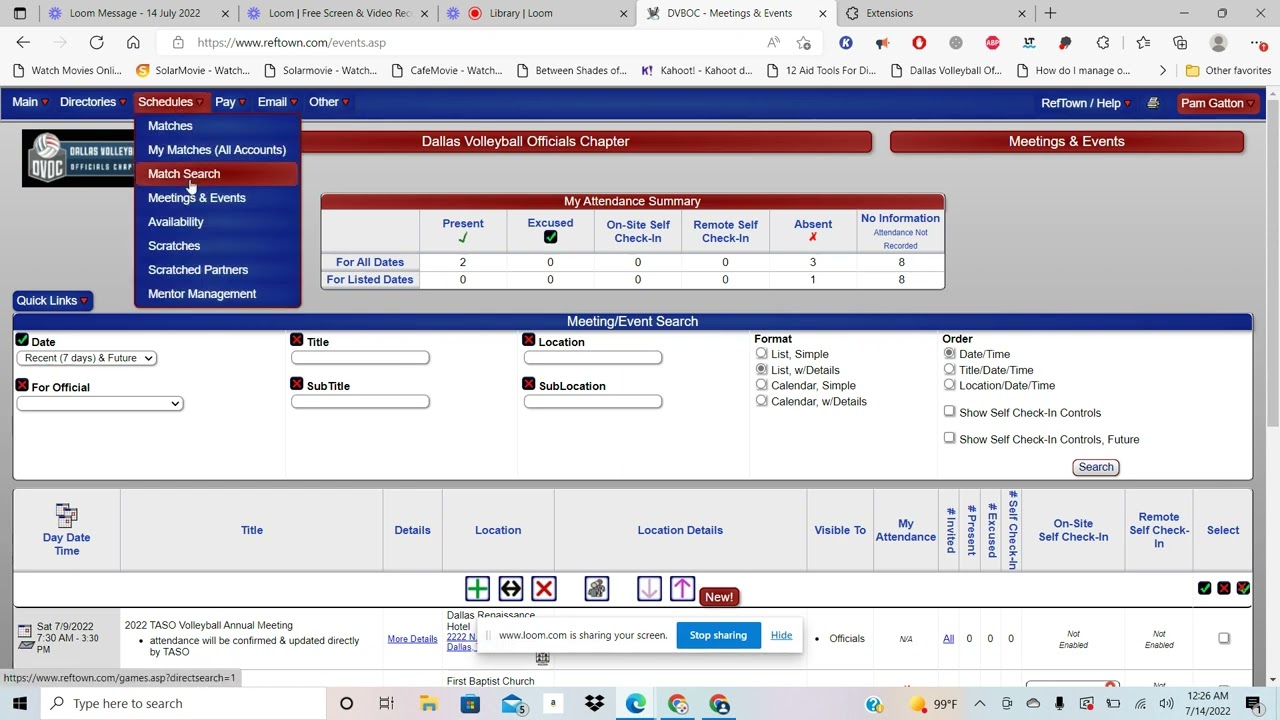Viewport: 1280px width, 720px height.
Task: Open Dropbox from the taskbar
Action: [594, 704]
